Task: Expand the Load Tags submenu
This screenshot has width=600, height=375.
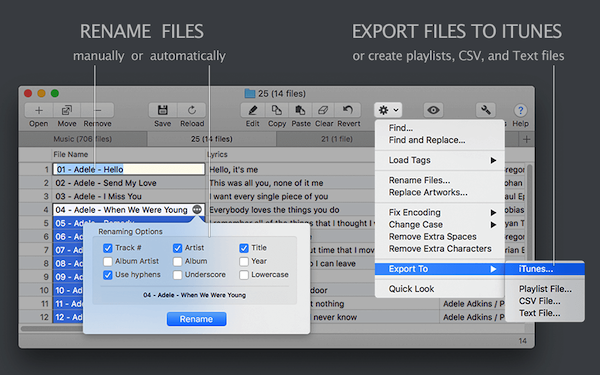Action: [x=440, y=160]
